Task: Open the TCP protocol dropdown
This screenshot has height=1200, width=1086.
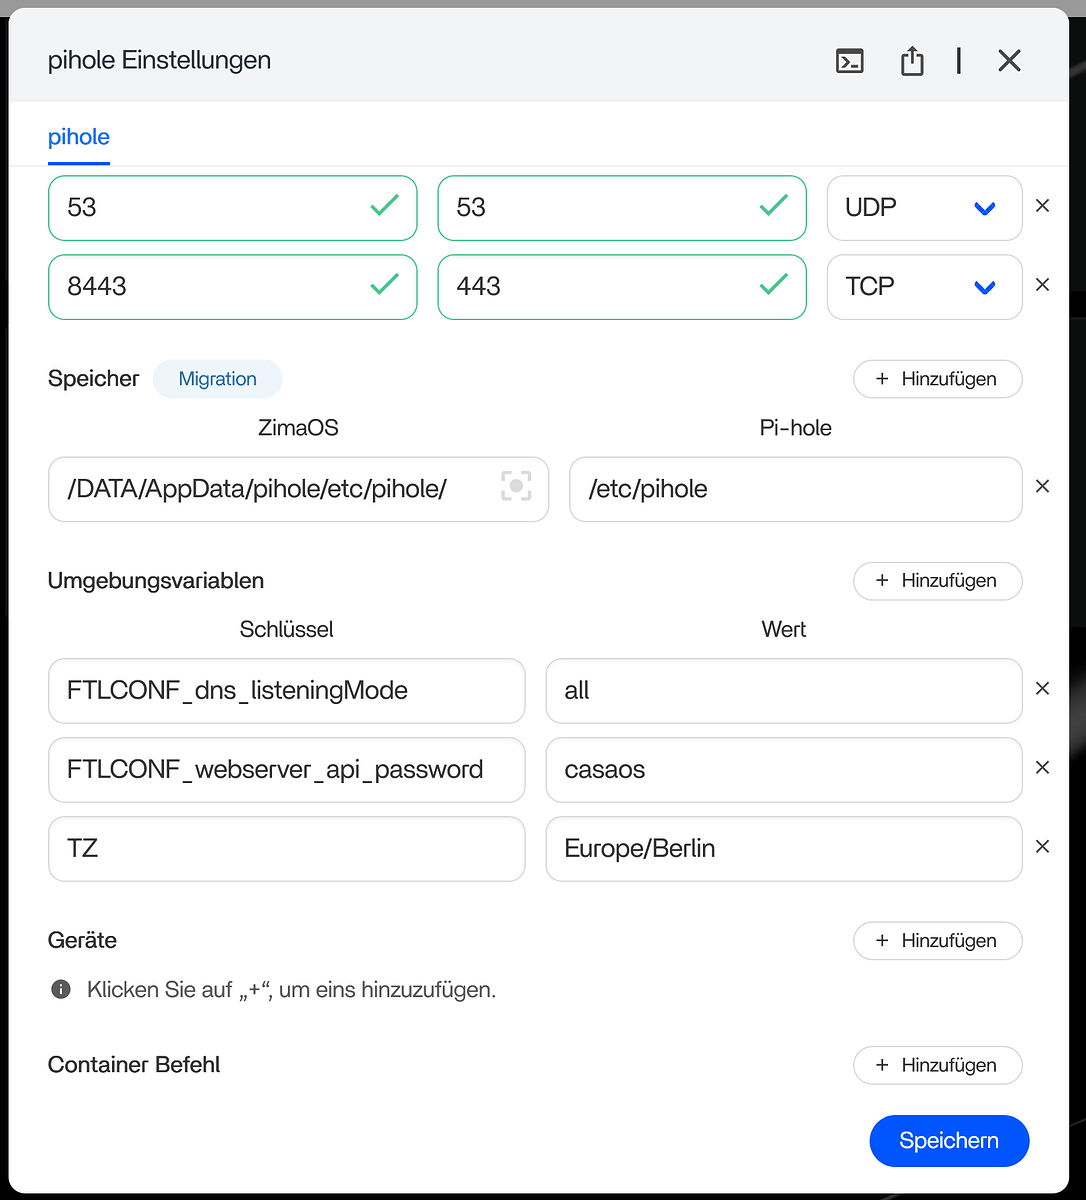Action: pyautogui.click(x=924, y=287)
